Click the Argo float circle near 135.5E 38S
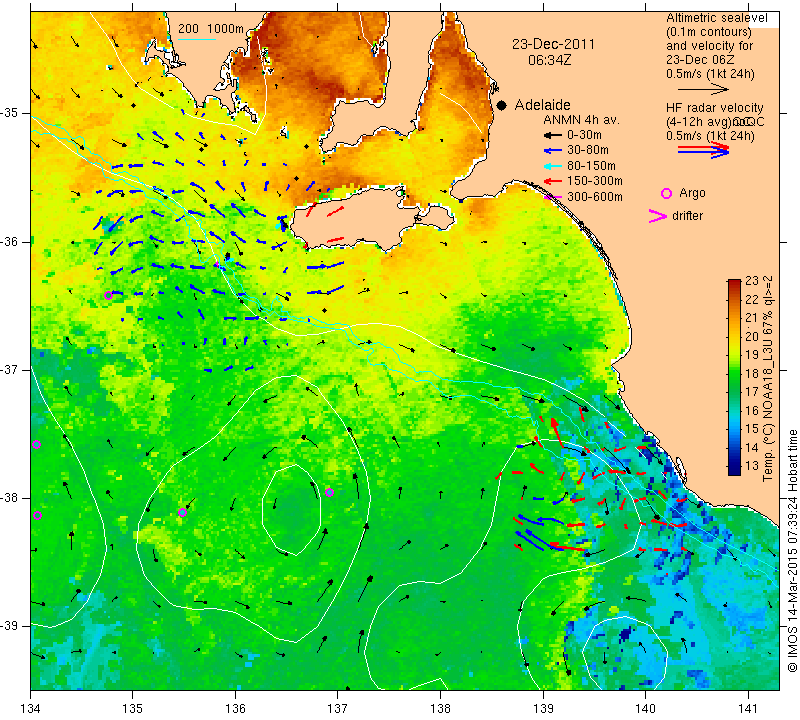800x720 pixels. click(183, 512)
